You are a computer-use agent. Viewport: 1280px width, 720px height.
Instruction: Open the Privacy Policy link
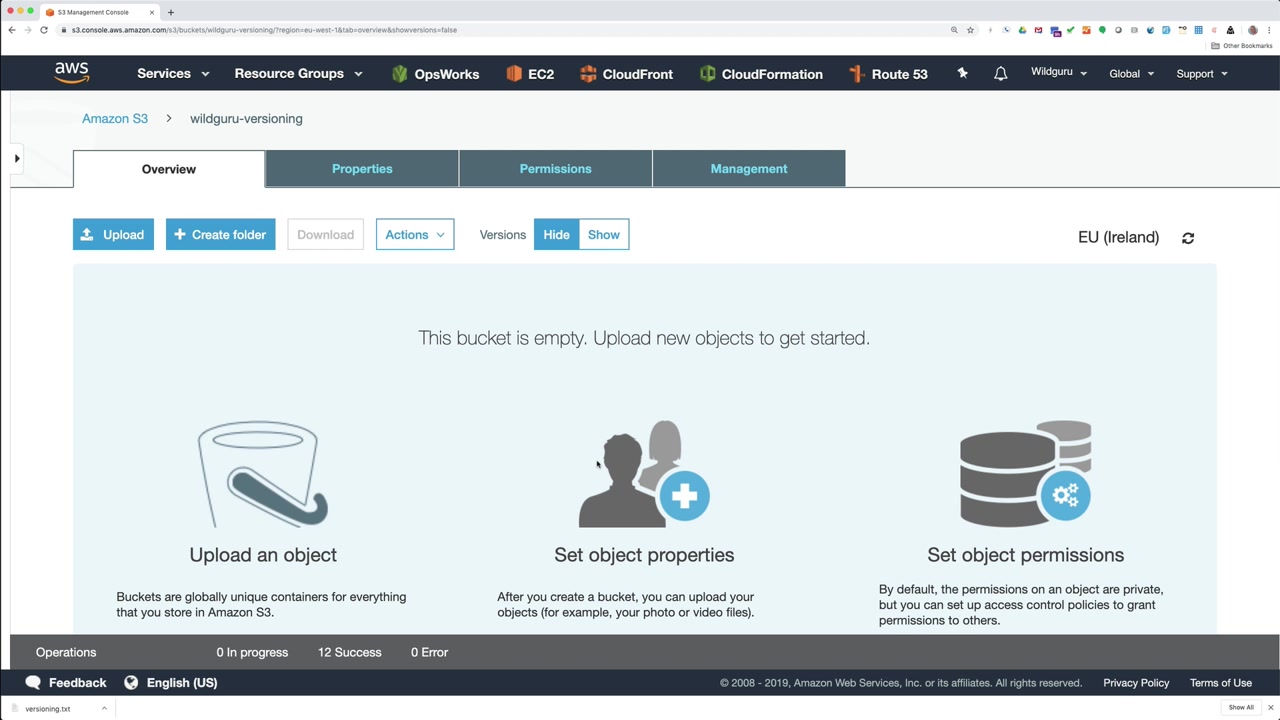(x=1136, y=683)
